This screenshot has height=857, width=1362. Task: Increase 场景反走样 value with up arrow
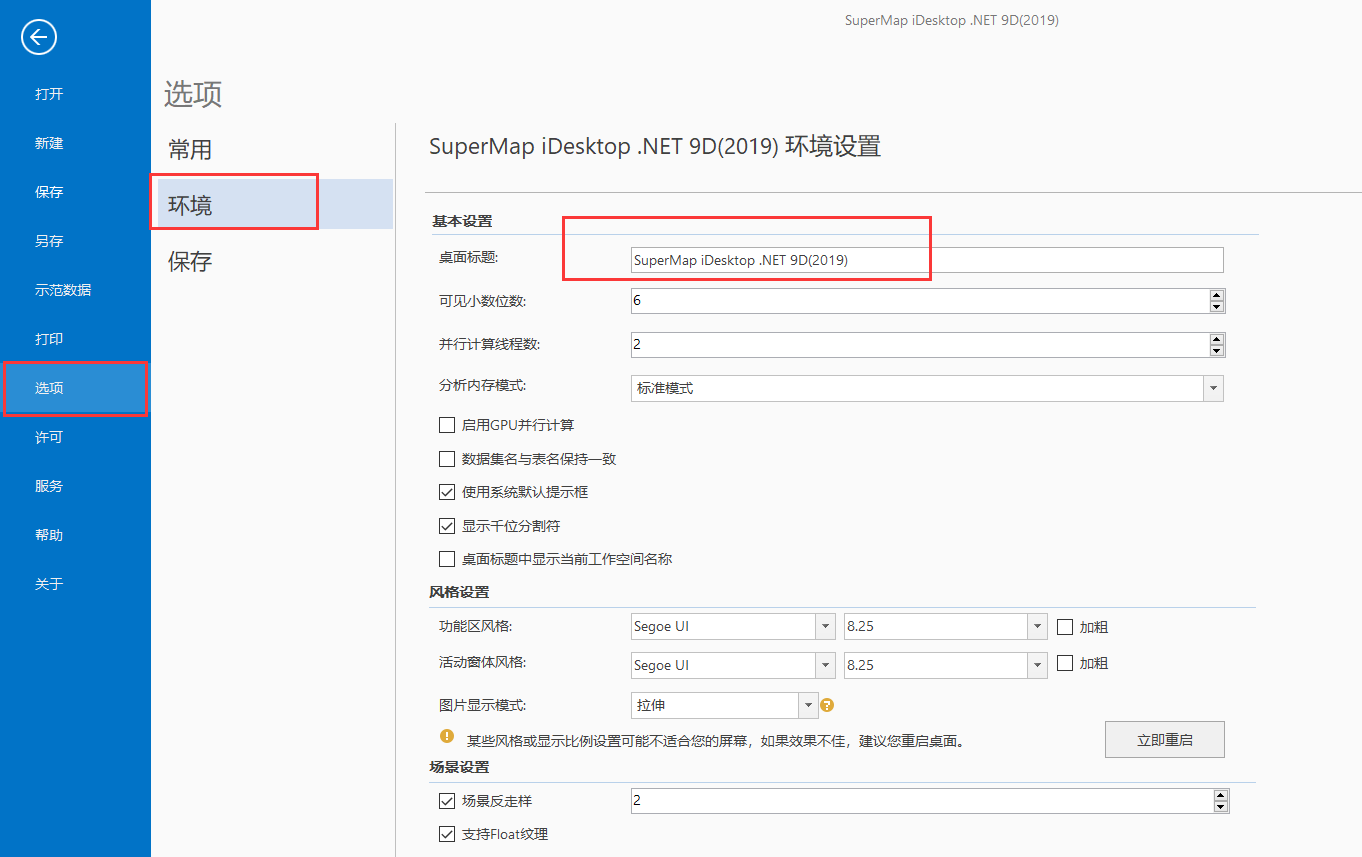click(x=1220, y=796)
